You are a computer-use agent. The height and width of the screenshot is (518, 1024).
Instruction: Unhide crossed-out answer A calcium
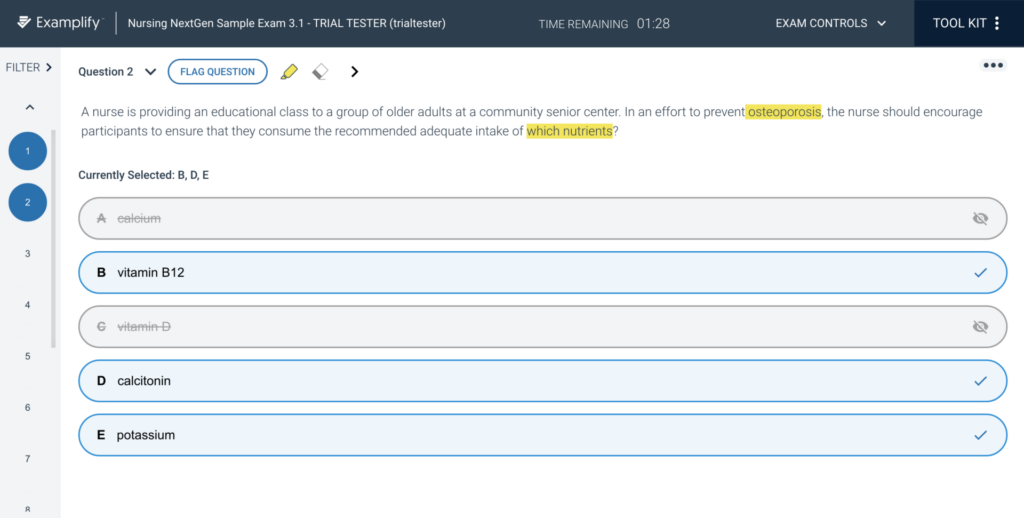(980, 218)
